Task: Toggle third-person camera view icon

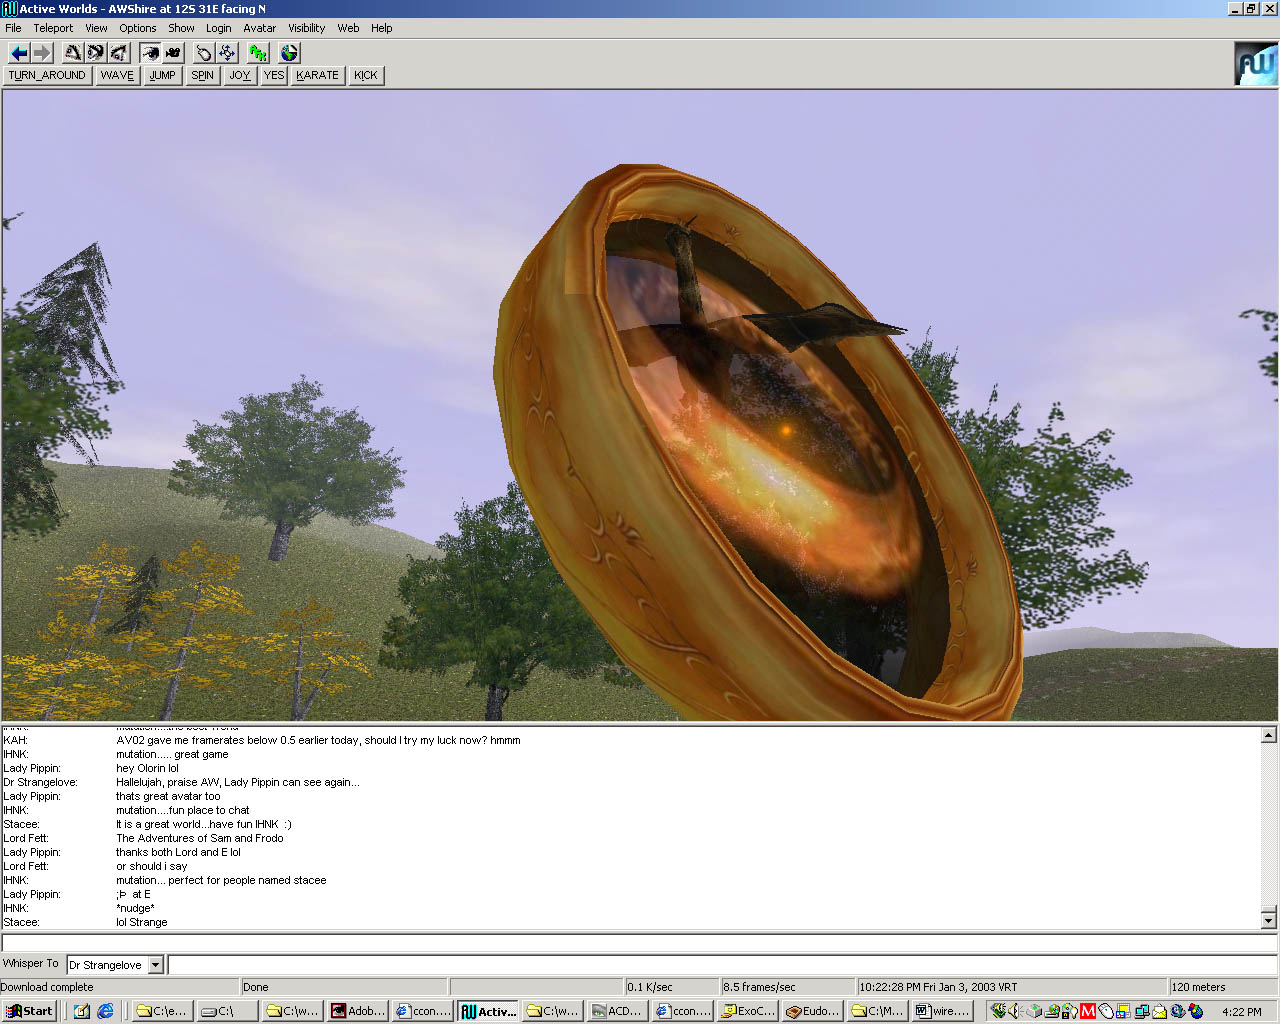Action: [173, 53]
